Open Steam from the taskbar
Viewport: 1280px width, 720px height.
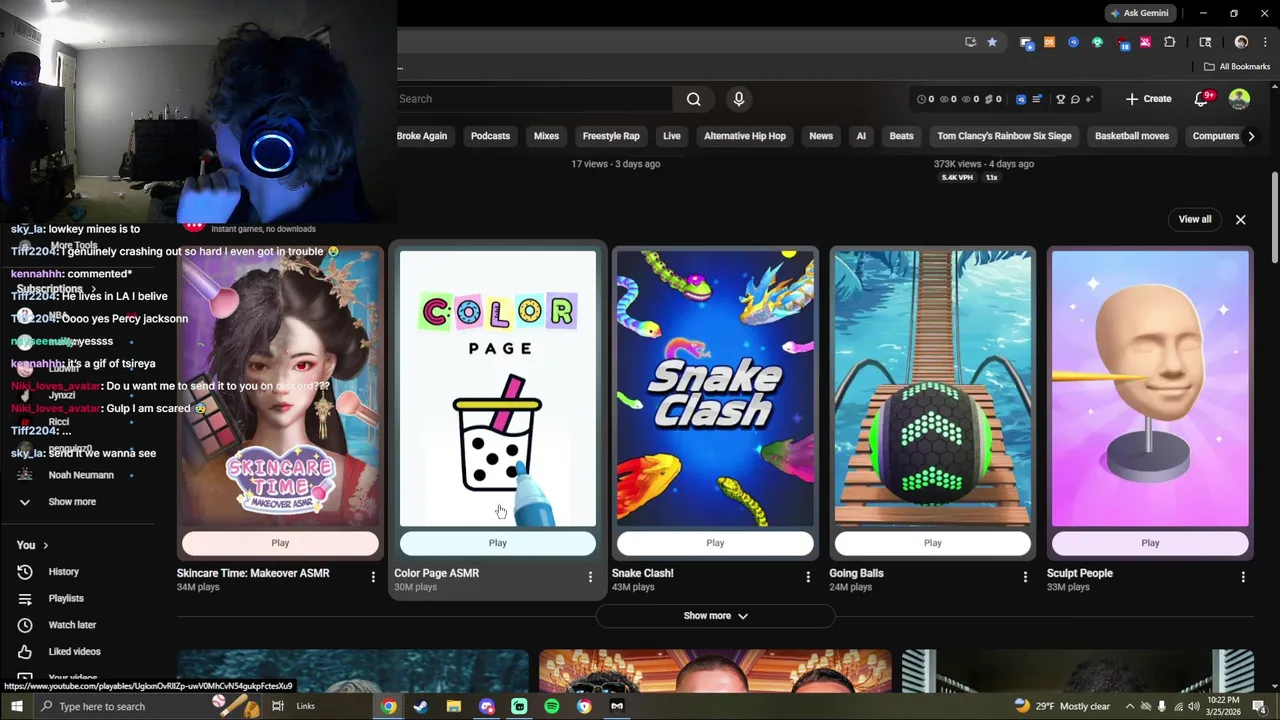pos(421,706)
